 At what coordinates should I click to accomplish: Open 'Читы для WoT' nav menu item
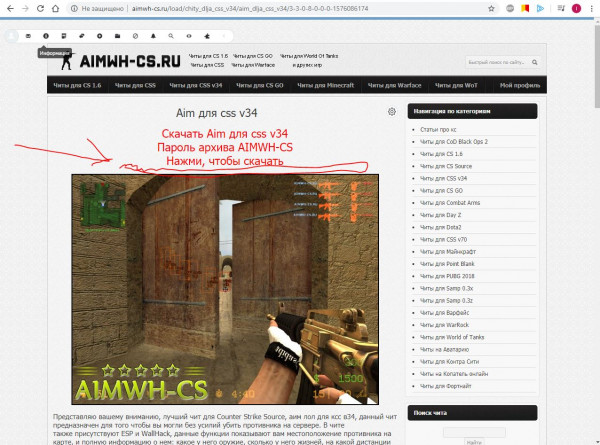[456, 85]
